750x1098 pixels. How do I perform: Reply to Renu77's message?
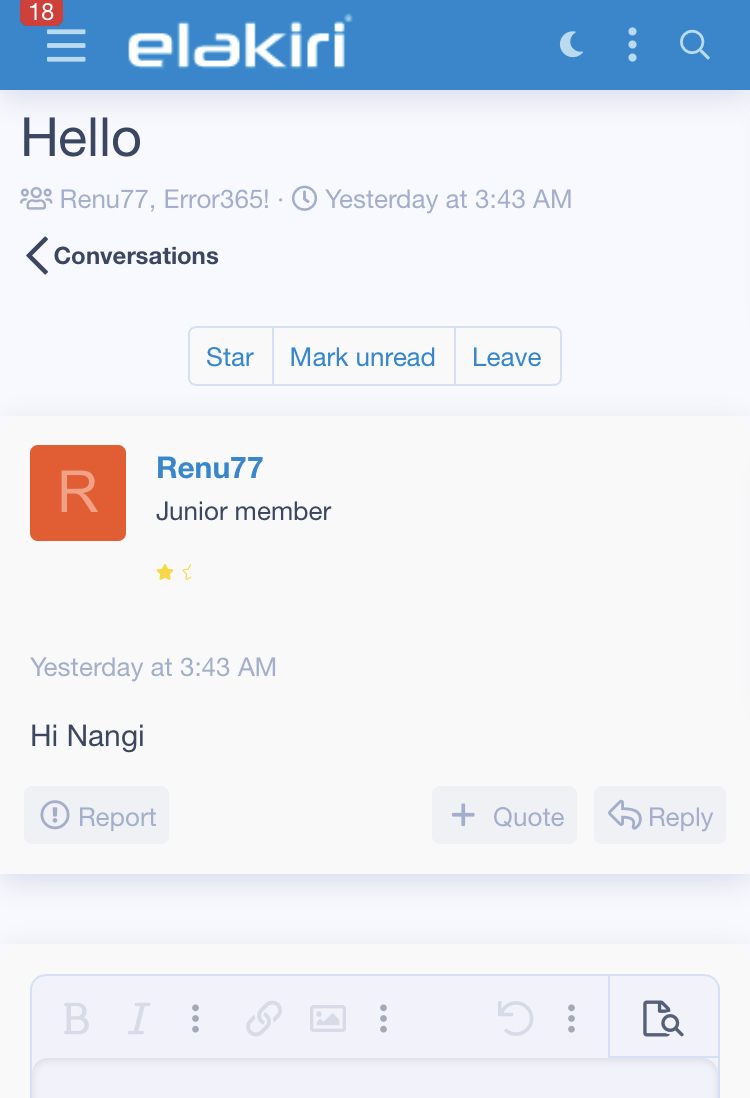click(660, 815)
